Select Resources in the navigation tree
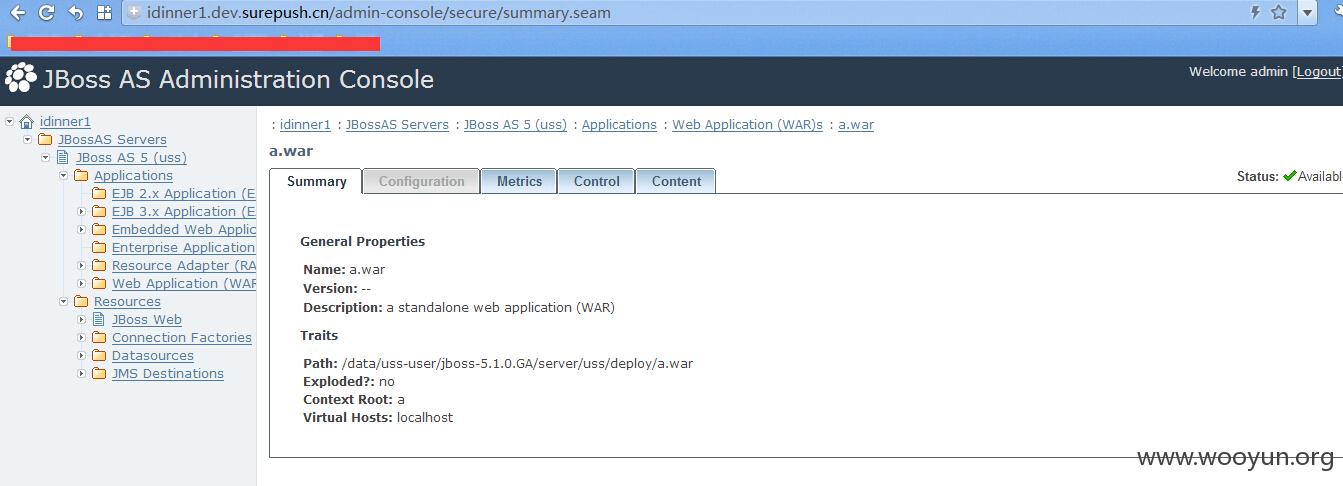 127,302
